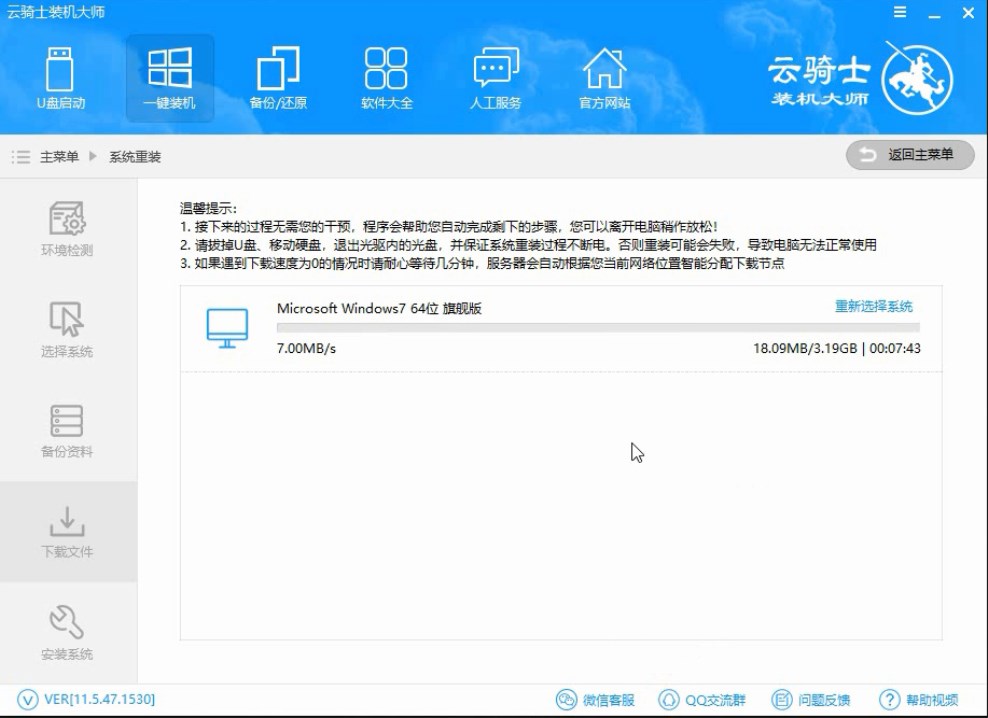Select the 一键装机 feature

point(170,78)
